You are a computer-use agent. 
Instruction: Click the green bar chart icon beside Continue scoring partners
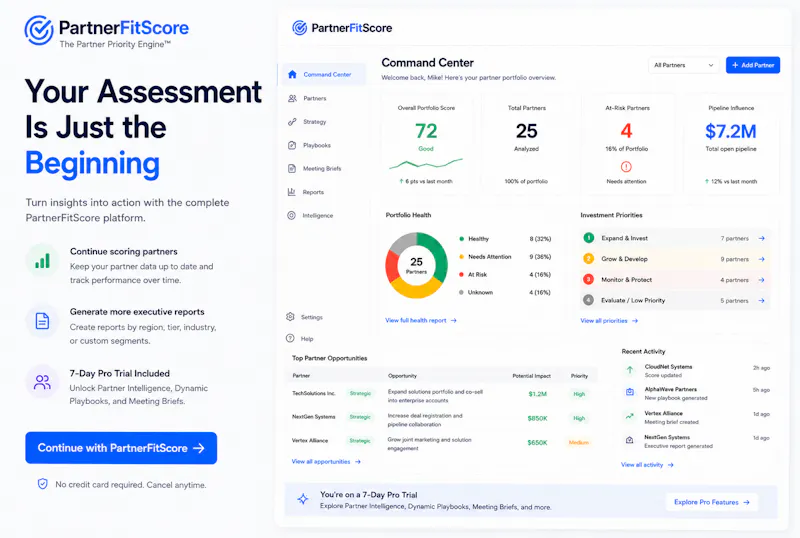[x=42, y=261]
